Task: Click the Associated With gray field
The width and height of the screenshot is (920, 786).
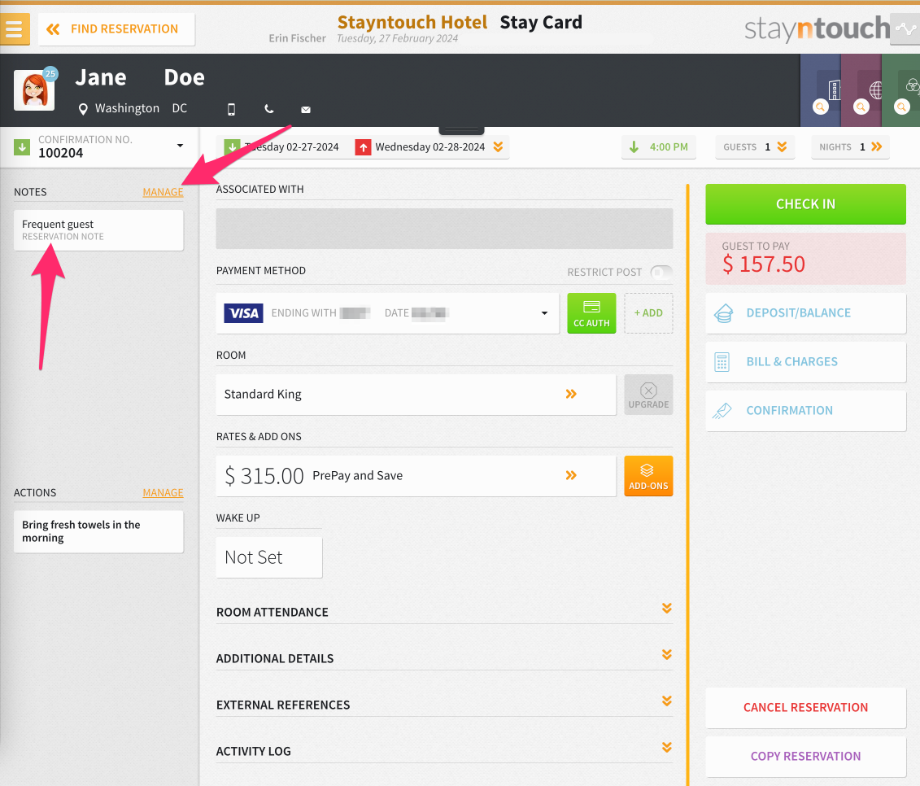Action: pyautogui.click(x=444, y=228)
